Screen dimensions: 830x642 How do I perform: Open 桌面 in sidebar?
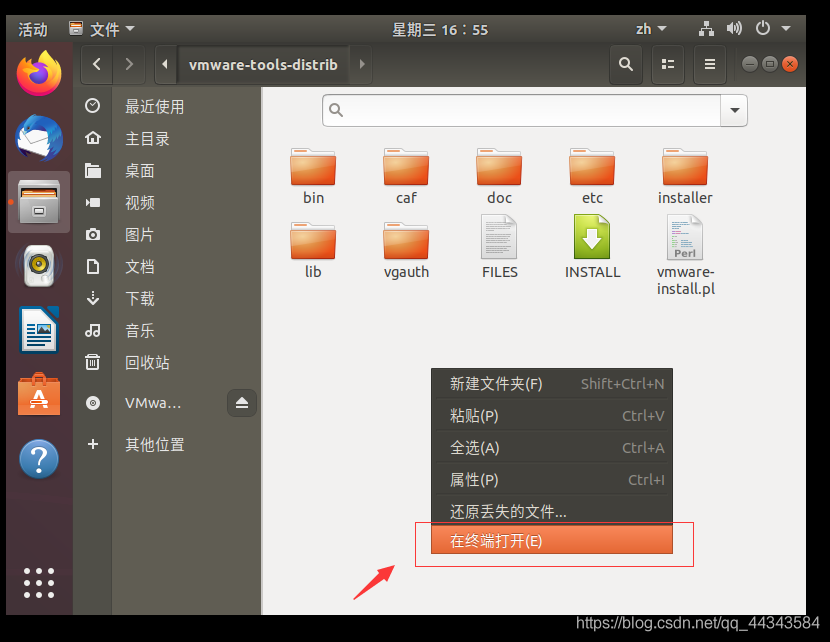167,170
